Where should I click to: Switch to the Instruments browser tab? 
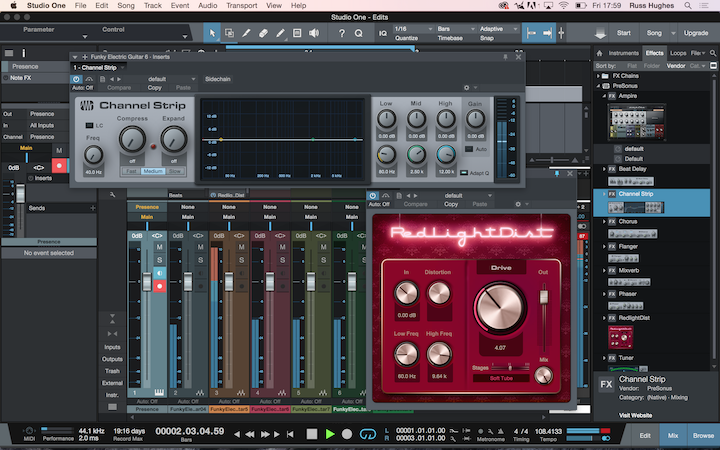pyautogui.click(x=623, y=53)
